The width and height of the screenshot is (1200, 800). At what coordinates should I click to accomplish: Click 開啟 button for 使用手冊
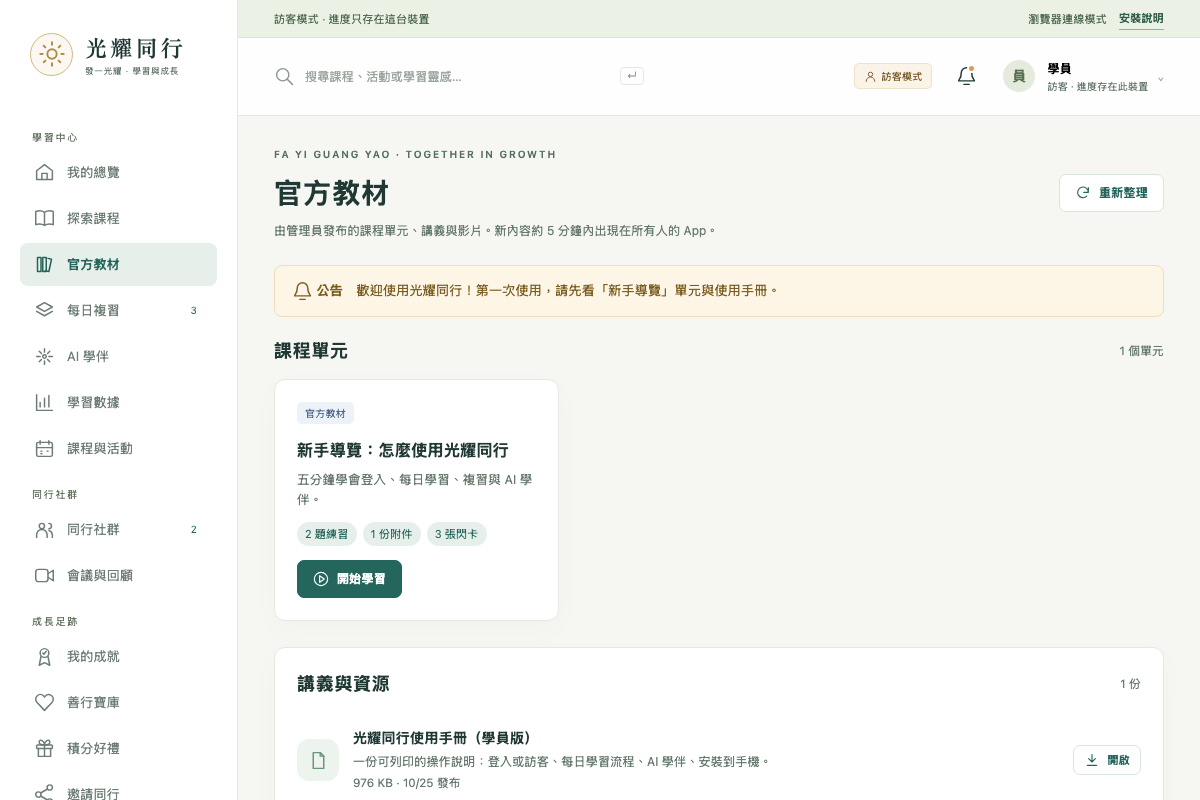point(1107,760)
